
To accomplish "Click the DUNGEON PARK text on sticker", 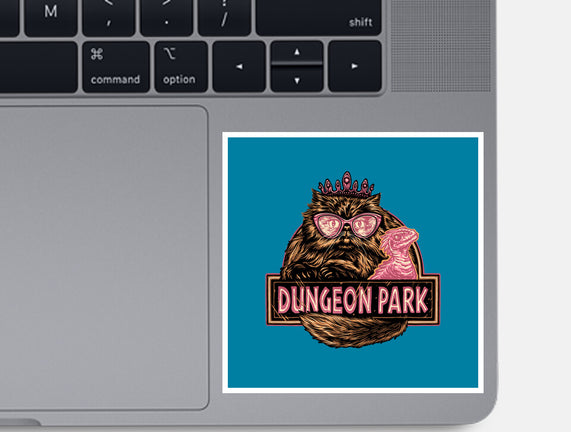I will click(x=353, y=300).
